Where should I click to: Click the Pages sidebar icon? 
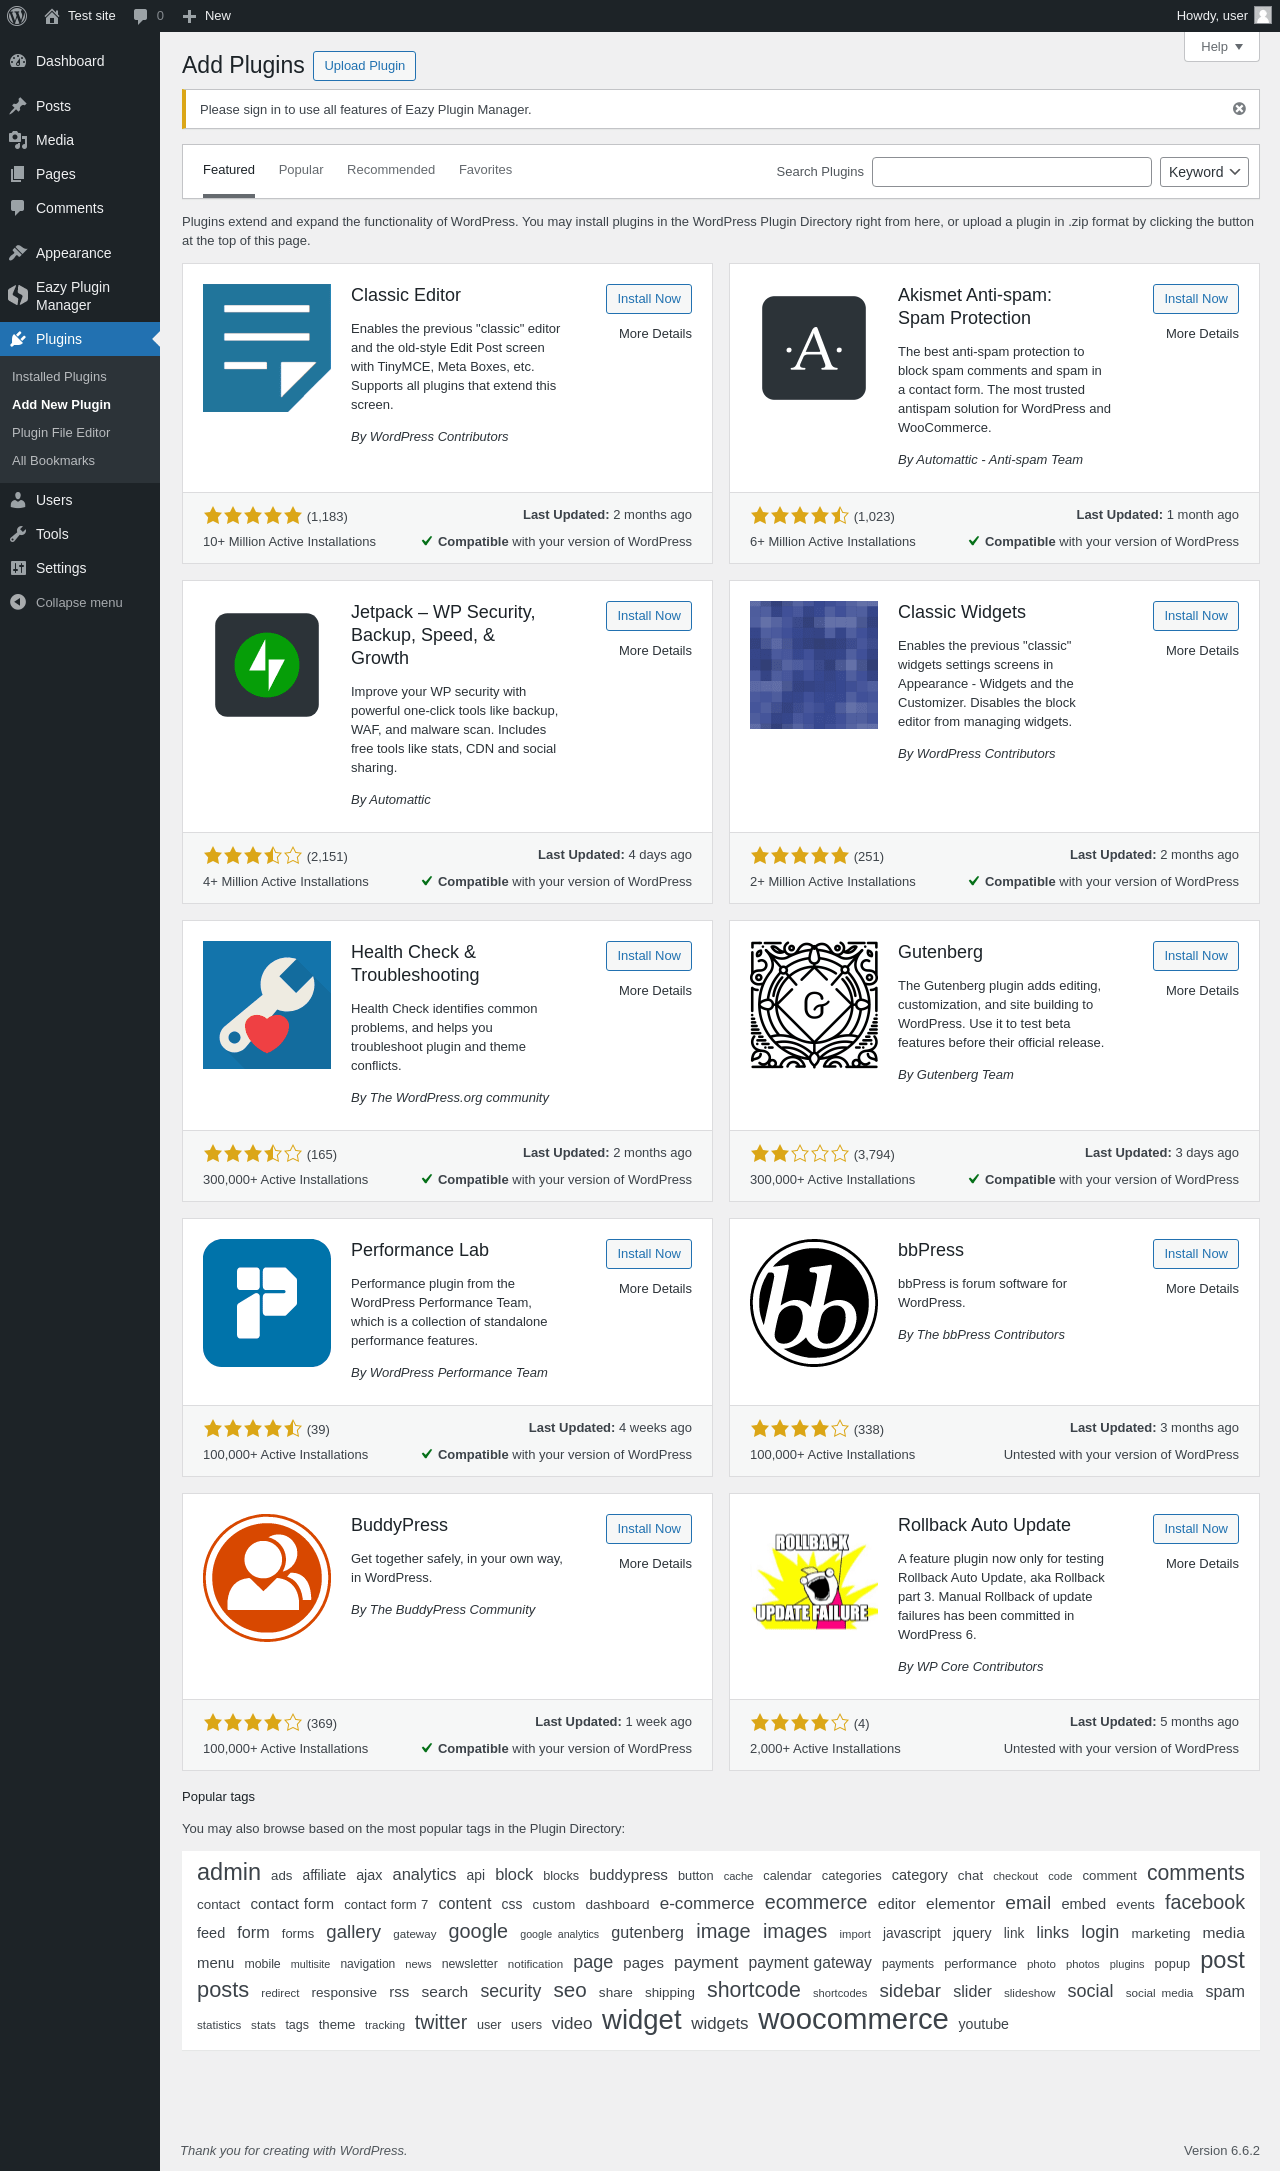pyautogui.click(x=18, y=174)
